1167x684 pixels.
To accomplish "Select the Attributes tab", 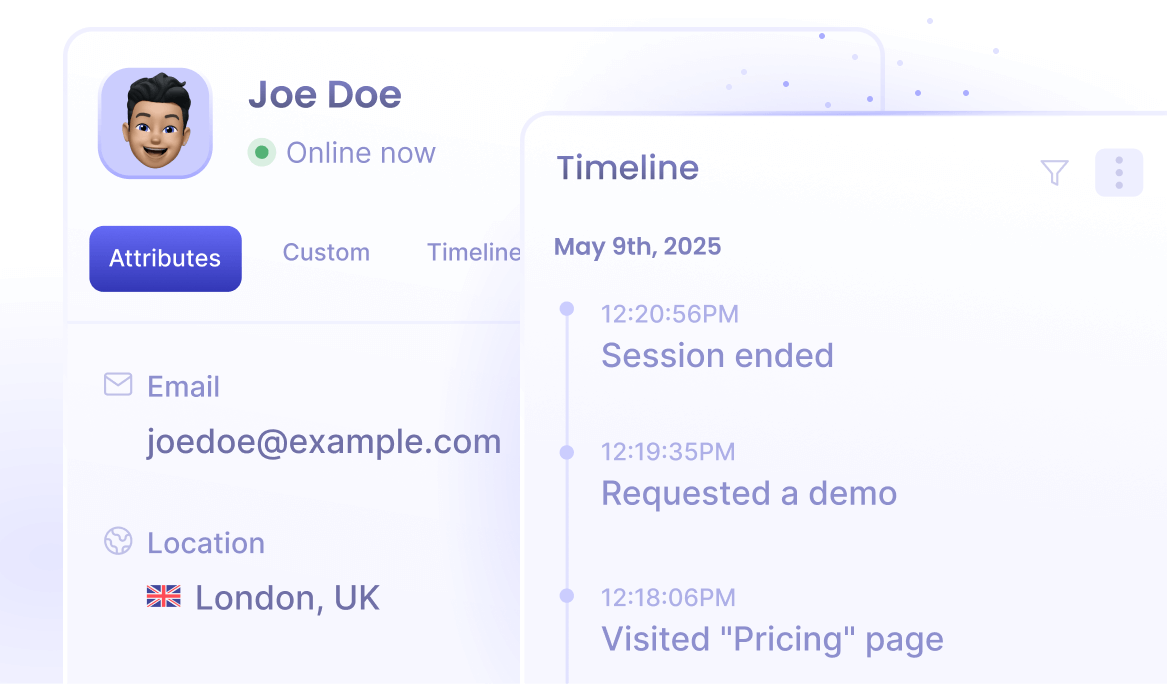I will [165, 258].
